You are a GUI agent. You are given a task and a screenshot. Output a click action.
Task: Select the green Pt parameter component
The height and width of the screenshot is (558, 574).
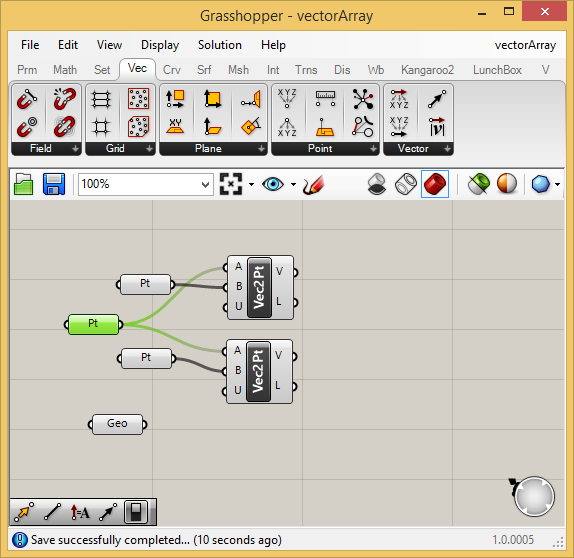(x=93, y=324)
